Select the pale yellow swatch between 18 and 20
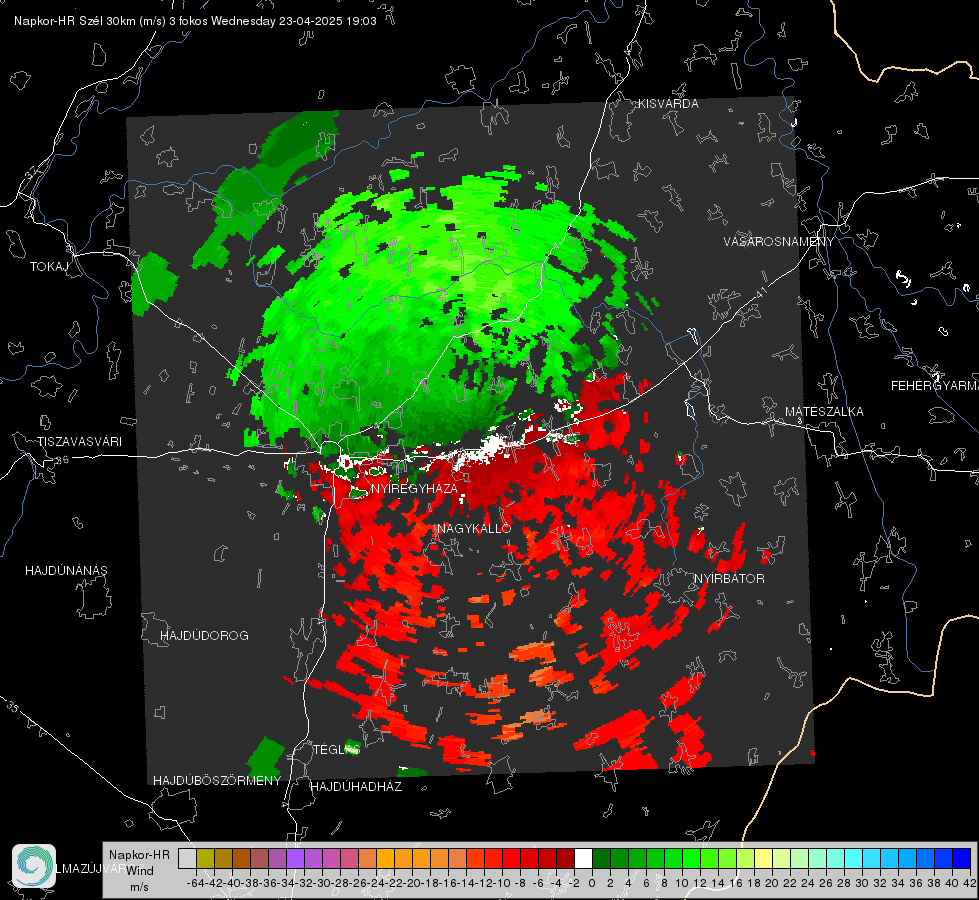The width and height of the screenshot is (979, 900). (x=763, y=858)
